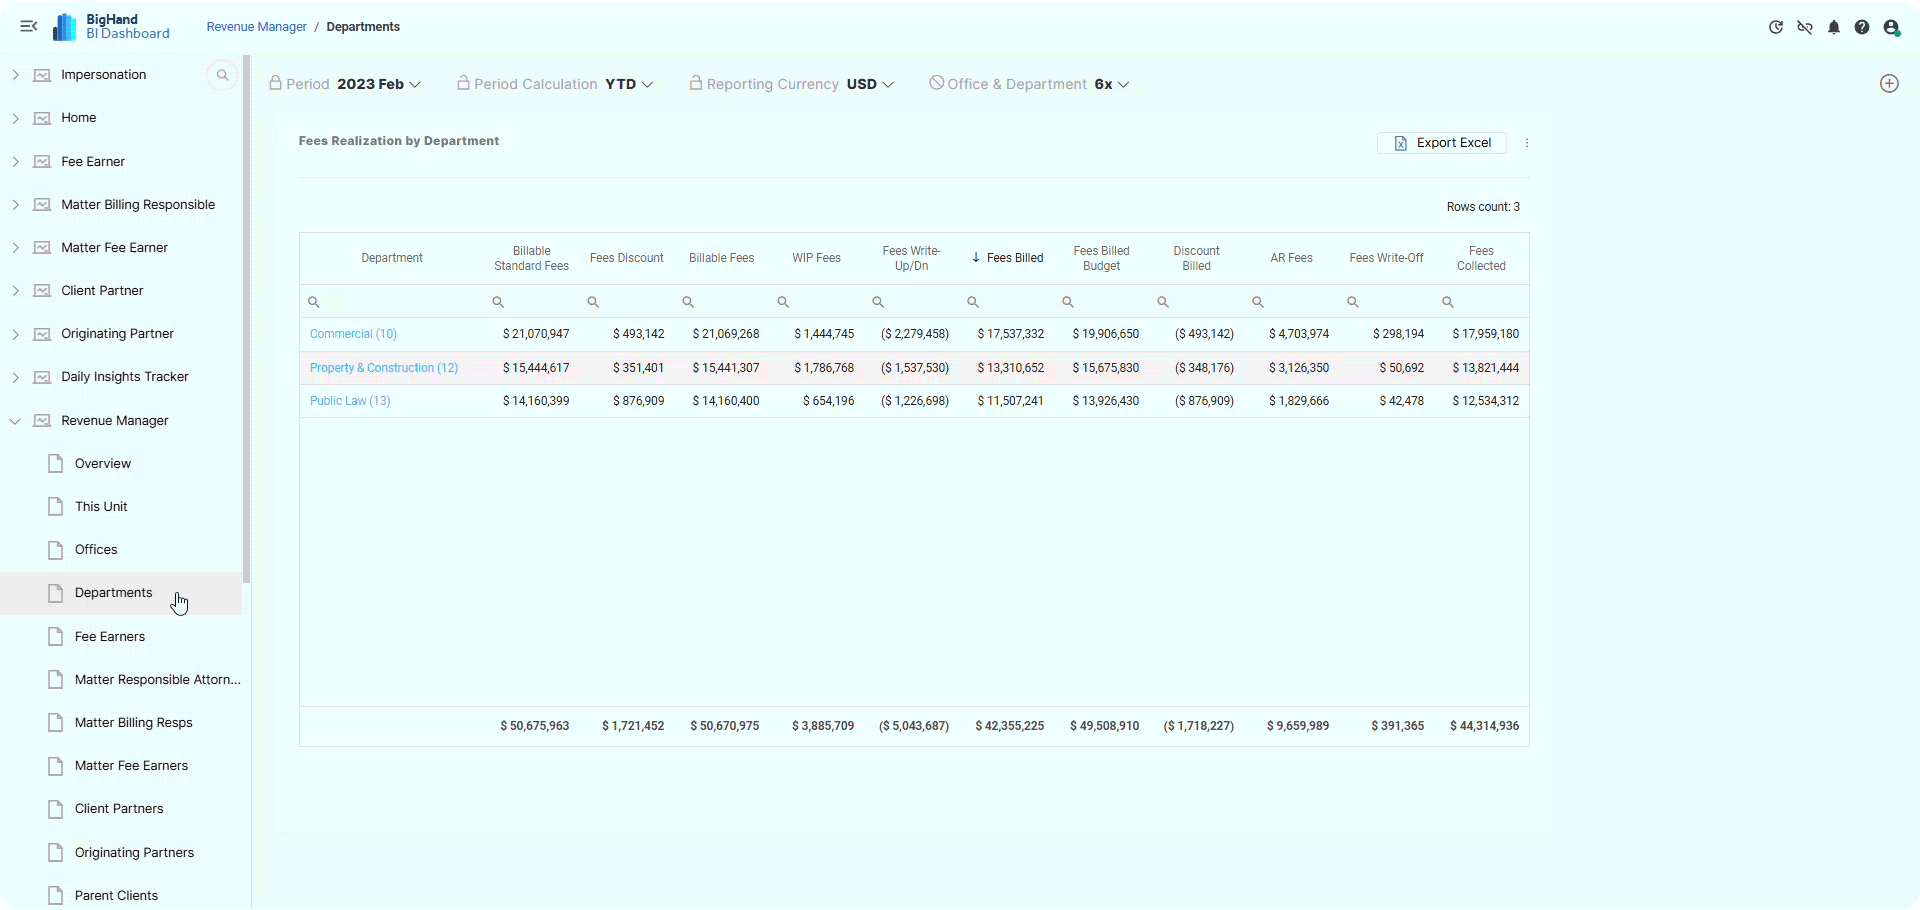Click the AR Fees filter search icon
Image resolution: width=1920 pixels, height=910 pixels.
pyautogui.click(x=1258, y=302)
